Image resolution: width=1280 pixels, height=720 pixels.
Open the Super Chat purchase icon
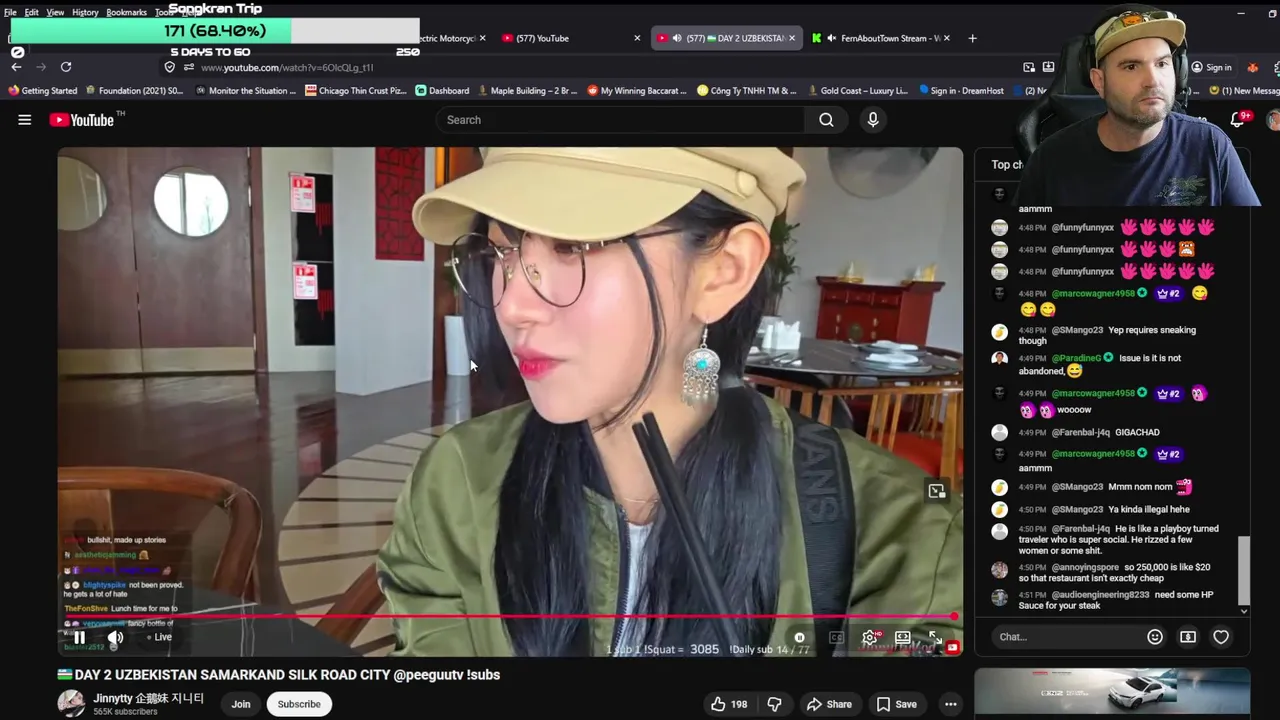click(1188, 637)
